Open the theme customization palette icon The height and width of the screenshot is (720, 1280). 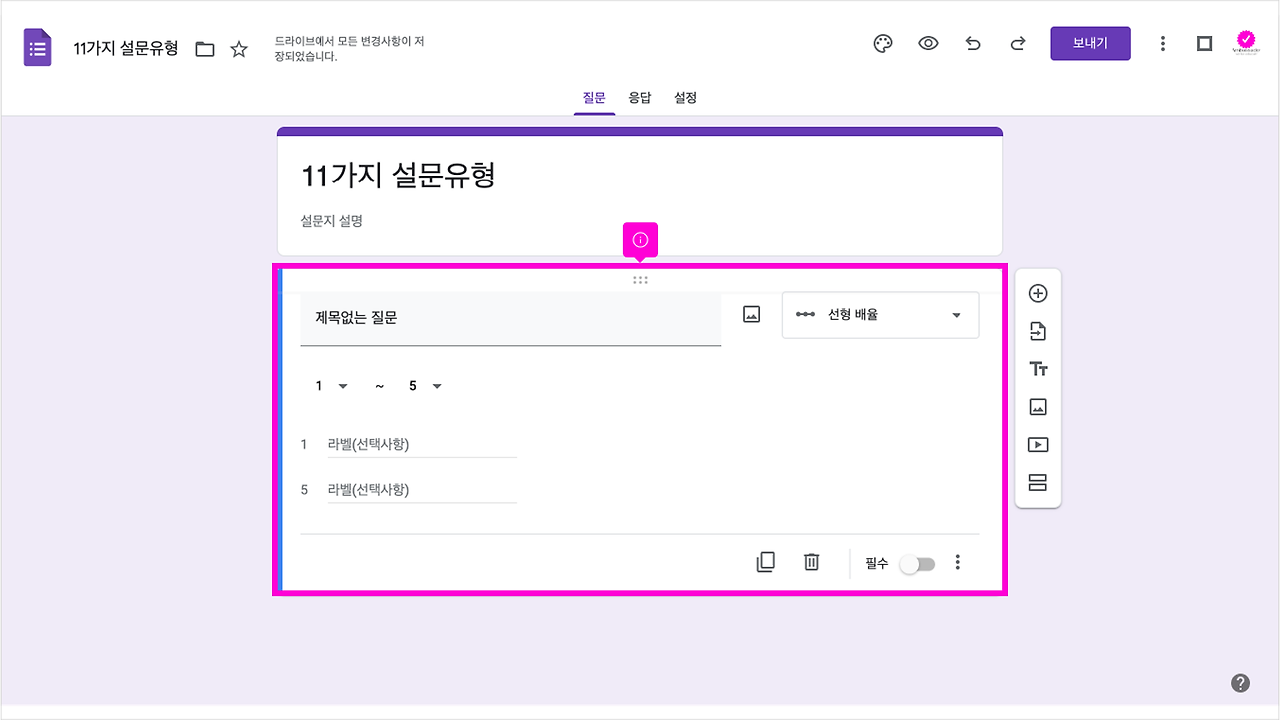(x=881, y=43)
